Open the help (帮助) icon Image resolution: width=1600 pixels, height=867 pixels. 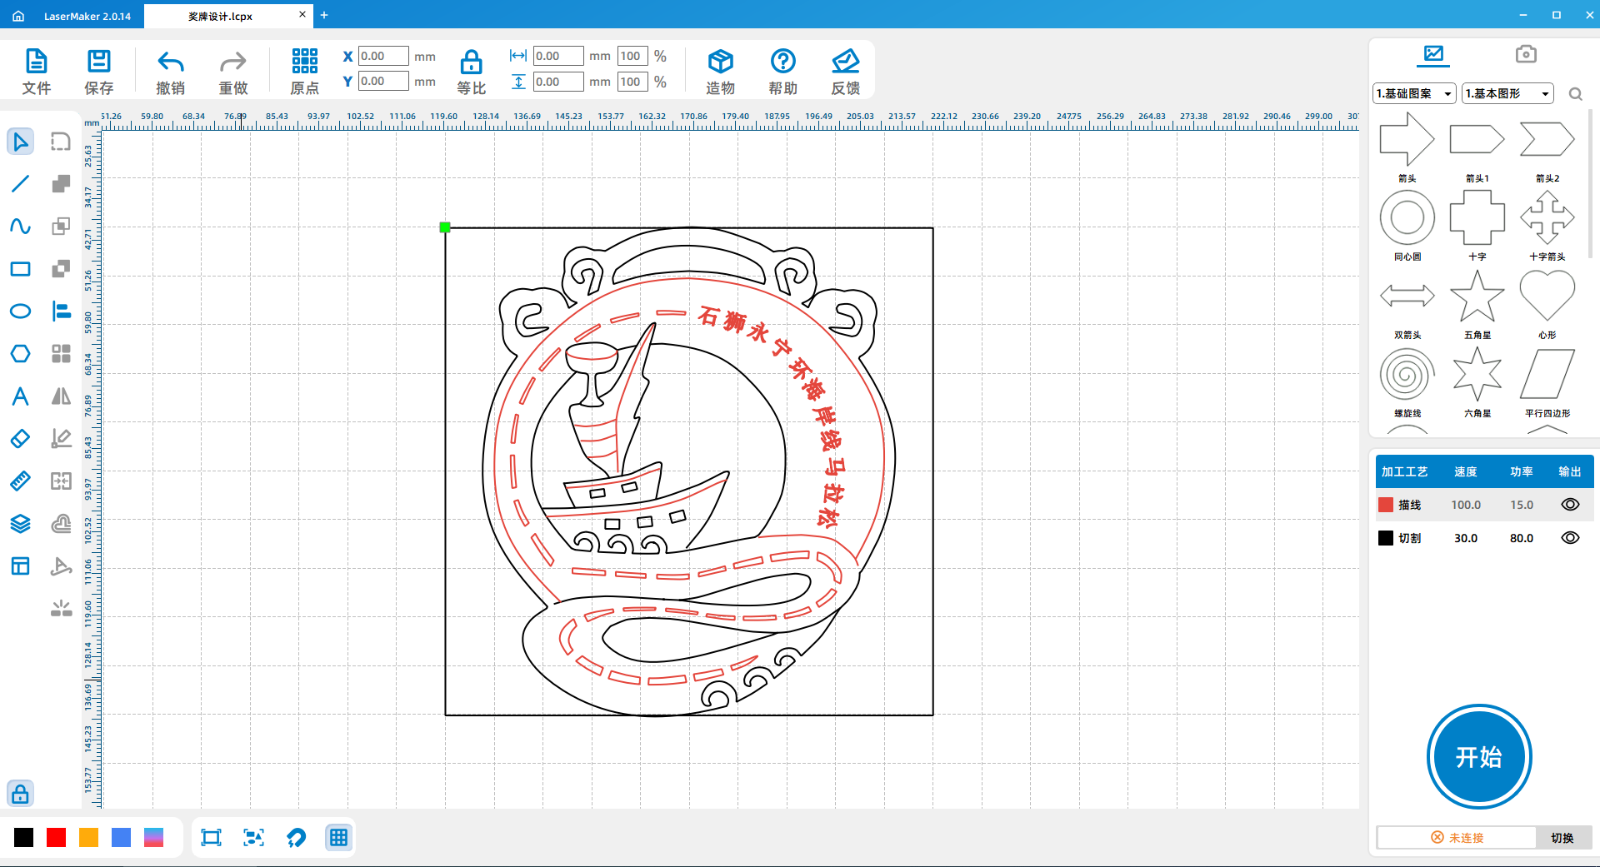click(x=783, y=62)
